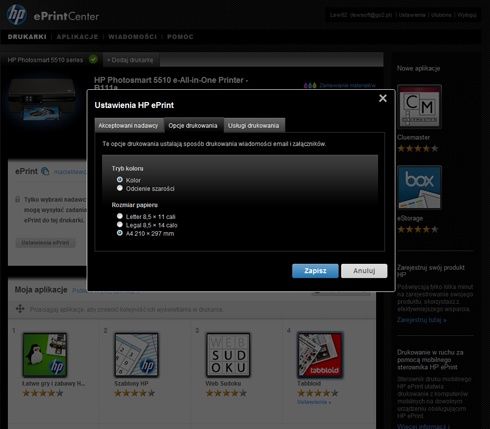
Task: Open the HP calculator templates app icon
Action: [x=136, y=355]
